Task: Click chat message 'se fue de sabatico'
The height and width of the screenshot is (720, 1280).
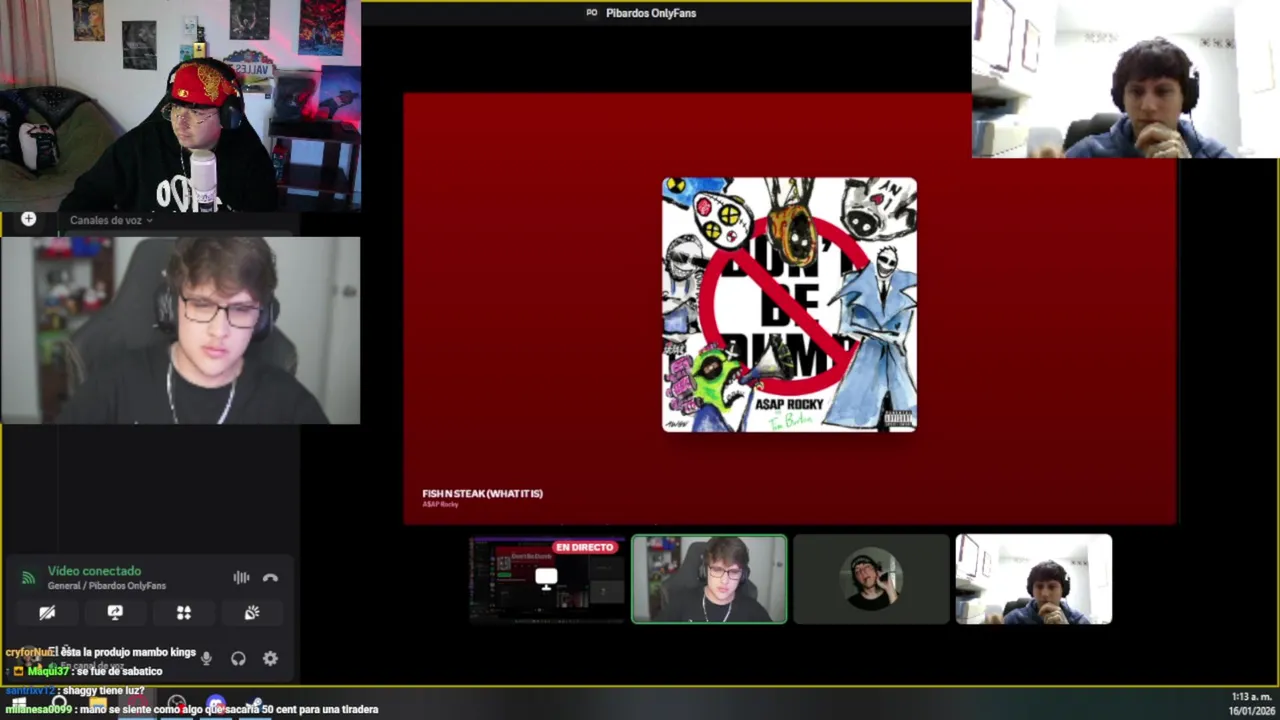Action: click(x=119, y=671)
